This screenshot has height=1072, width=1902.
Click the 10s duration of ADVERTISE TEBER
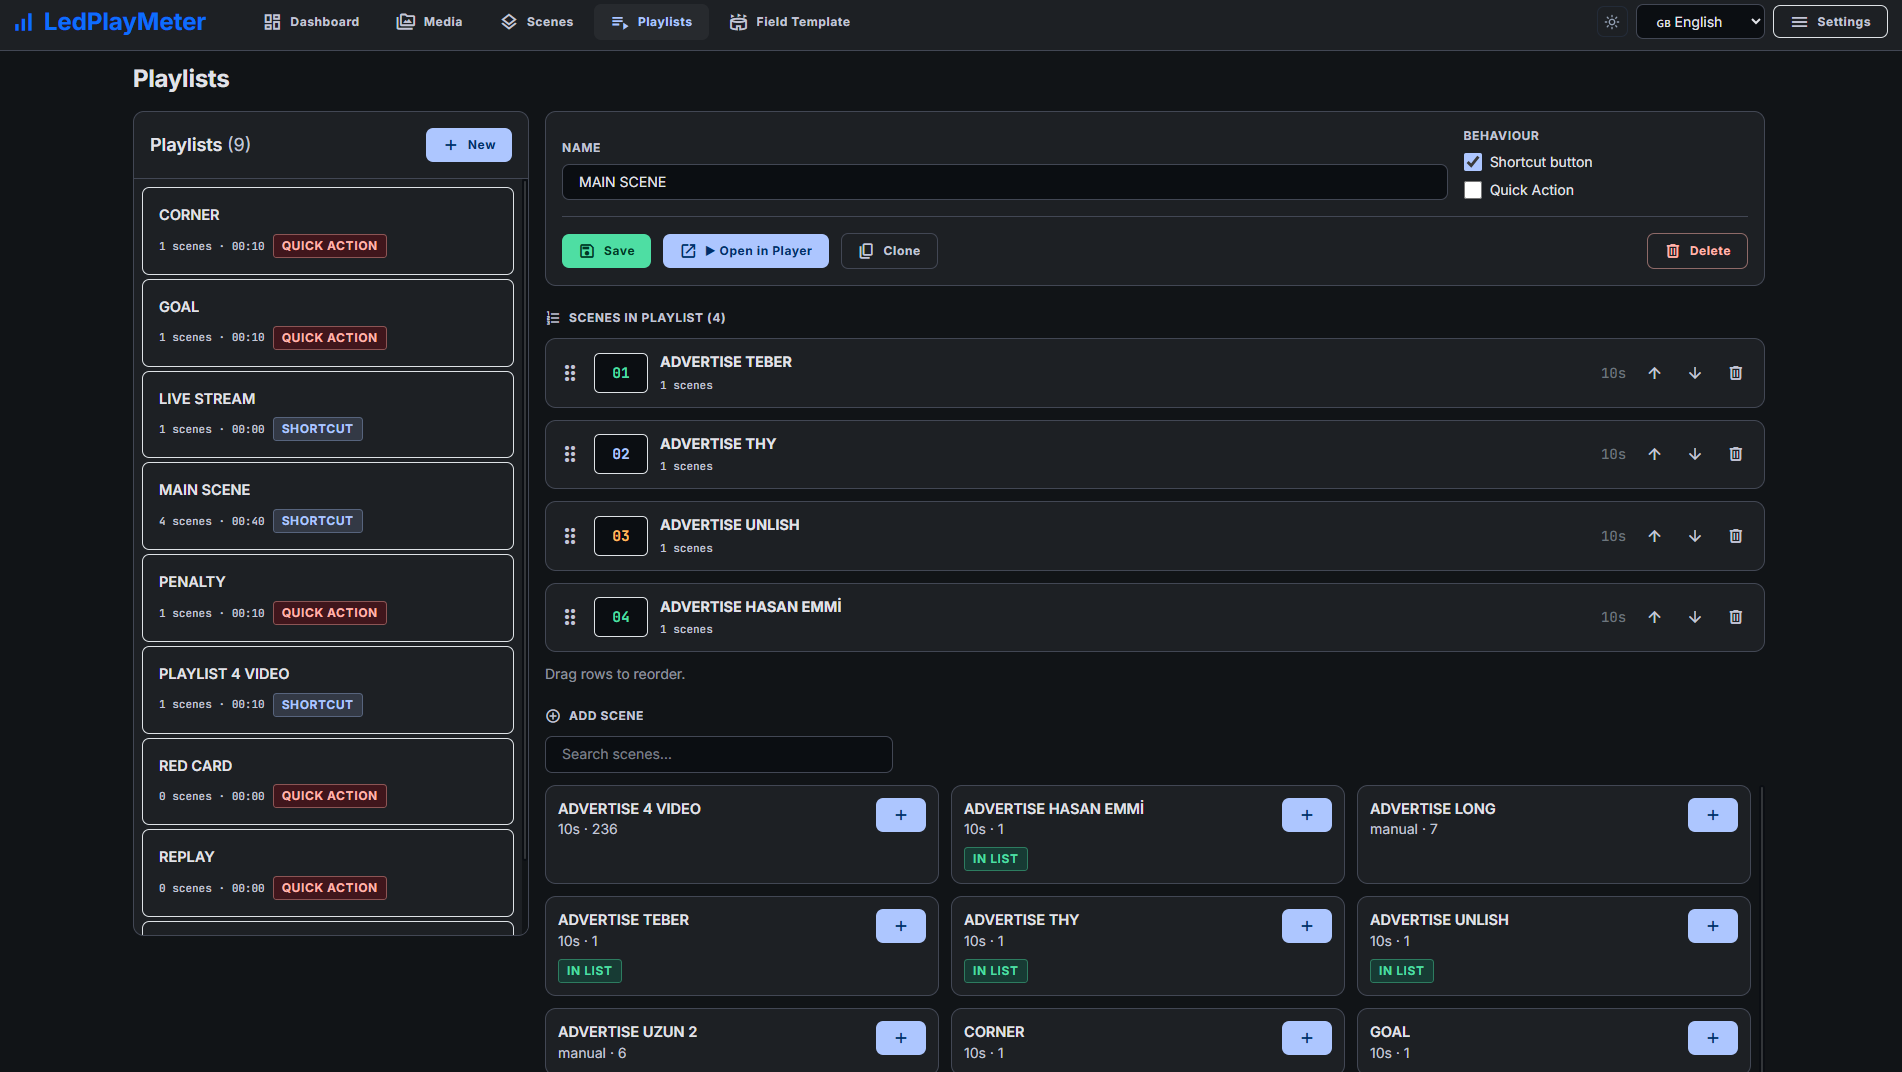1613,373
